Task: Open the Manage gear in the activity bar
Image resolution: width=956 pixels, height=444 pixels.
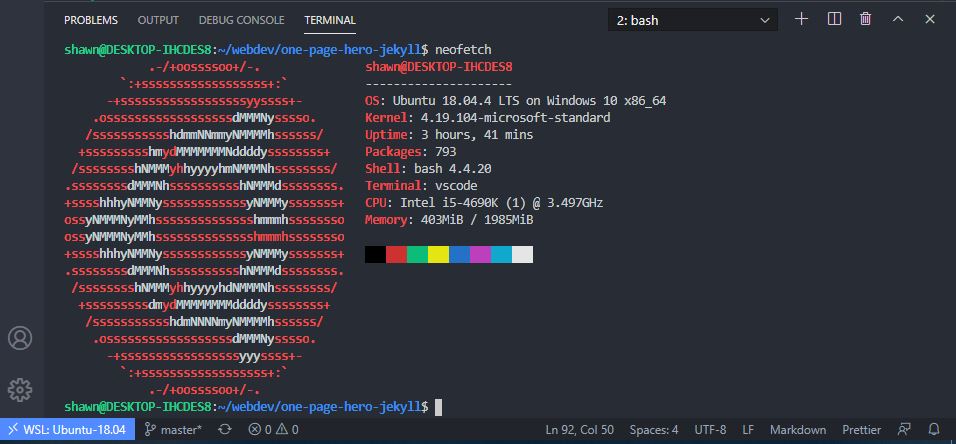Action: 19,389
